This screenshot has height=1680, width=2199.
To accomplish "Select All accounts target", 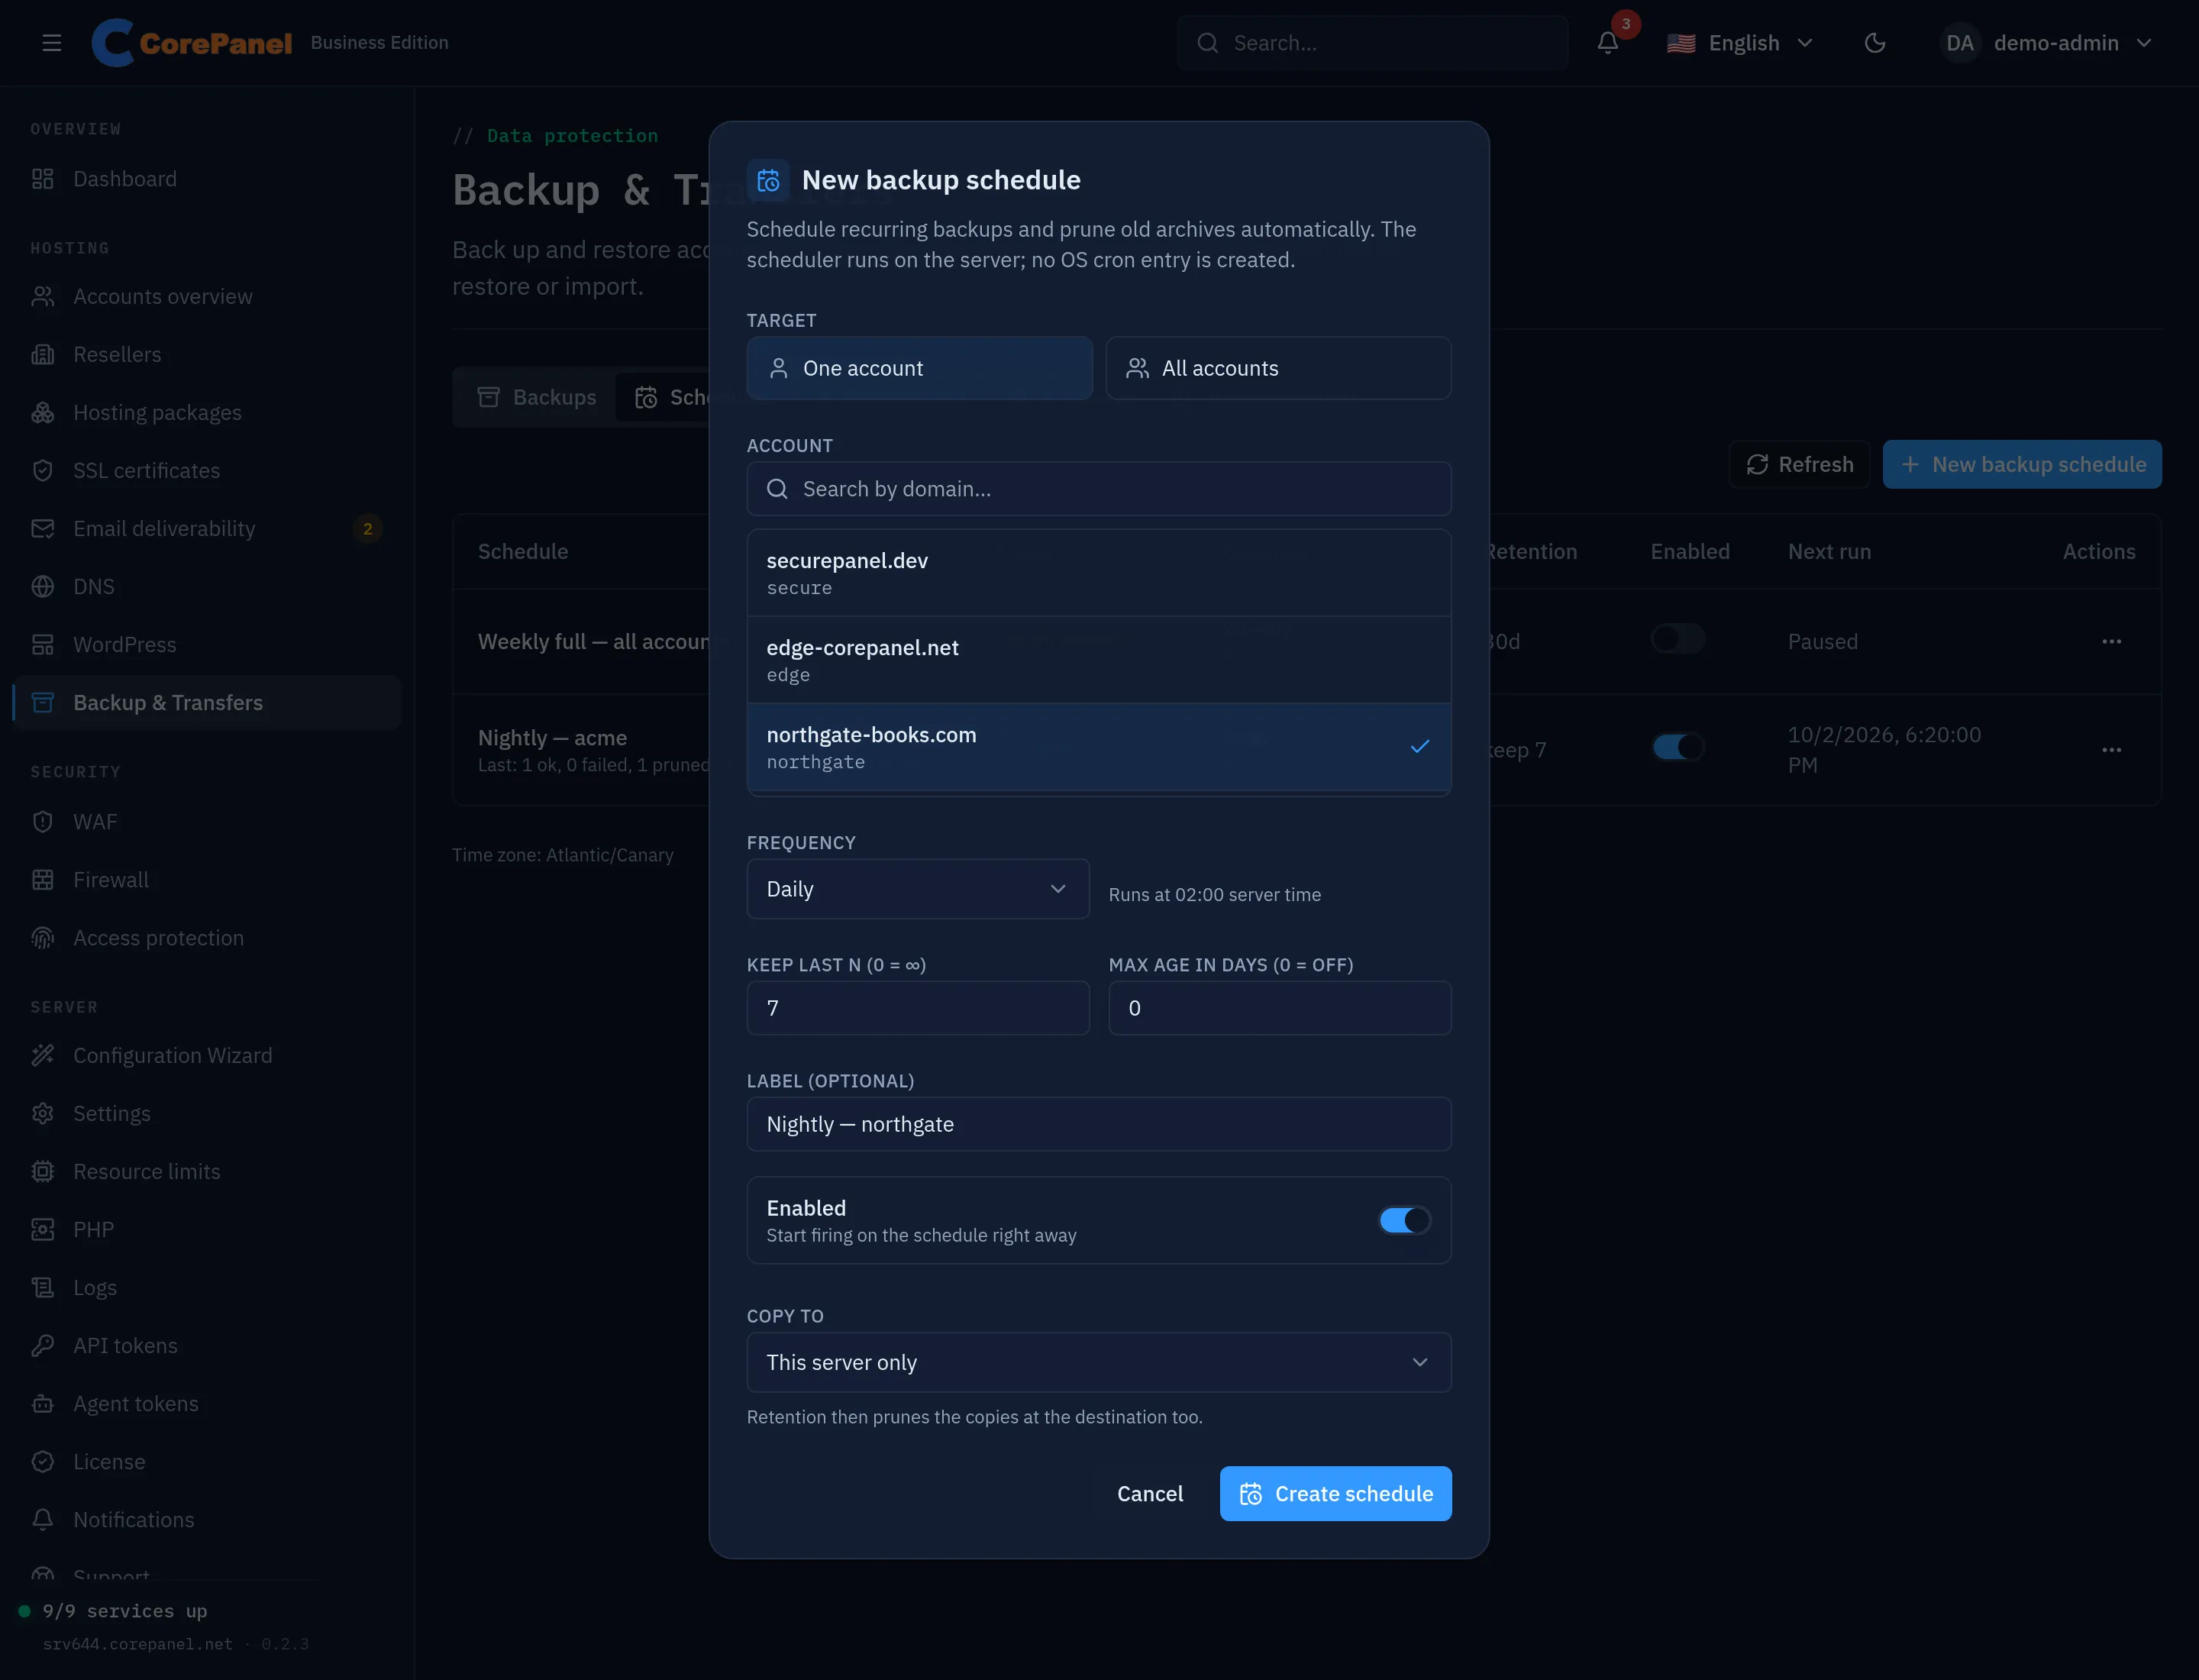I will [x=1278, y=368].
